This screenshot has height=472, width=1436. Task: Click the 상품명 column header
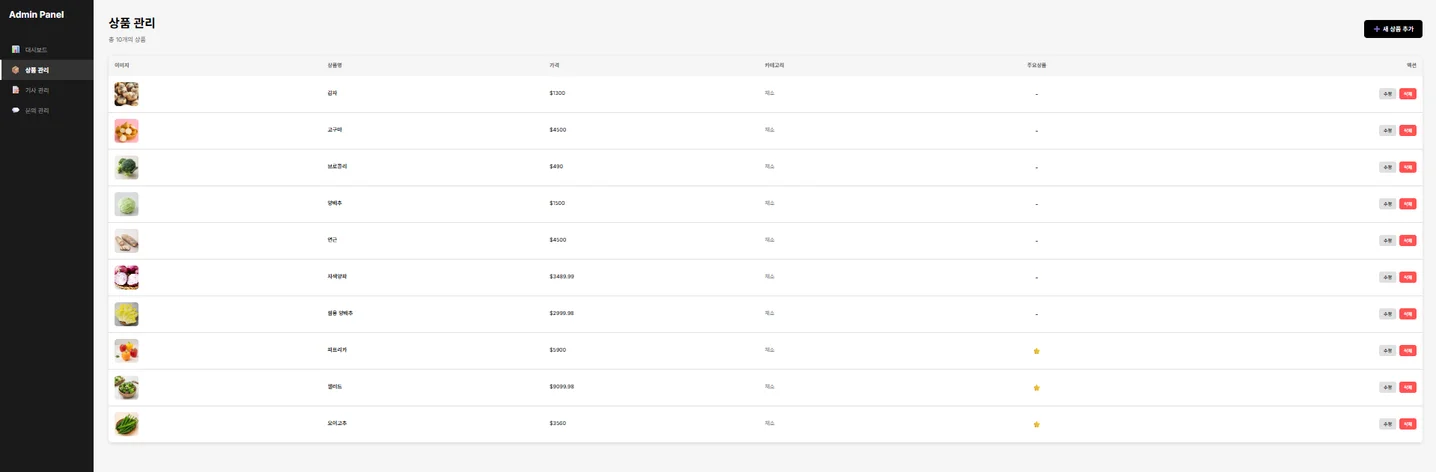[x=335, y=65]
